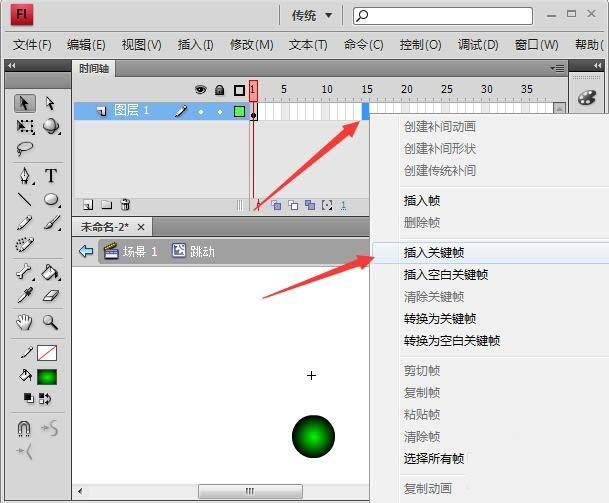Choose the Hand tool
Image resolution: width=609 pixels, height=503 pixels.
(24, 322)
